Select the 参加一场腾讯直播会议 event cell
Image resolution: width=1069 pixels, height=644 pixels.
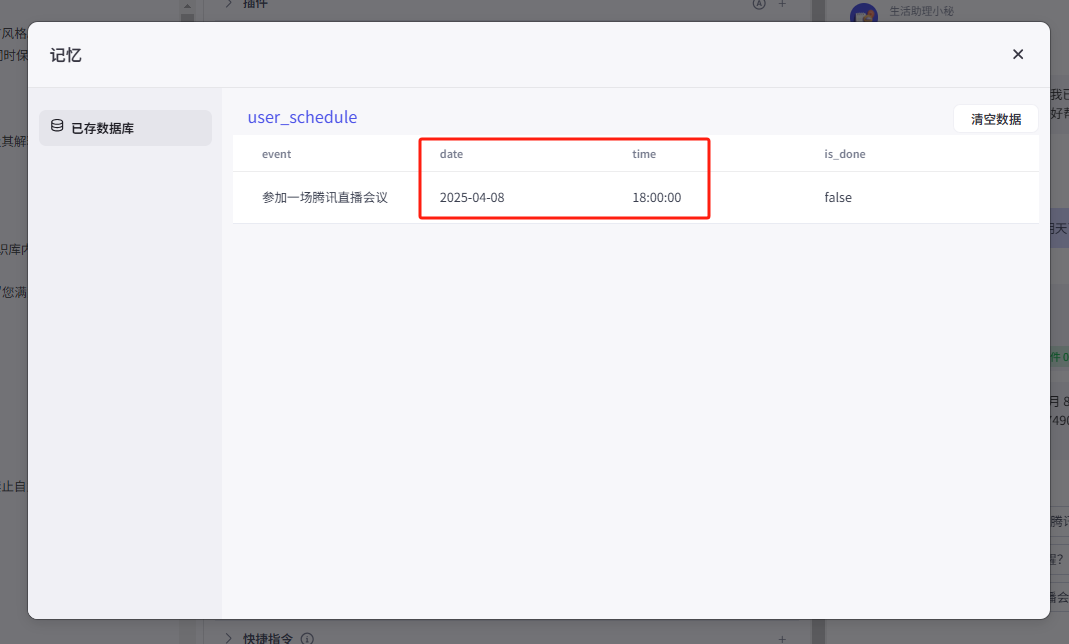coord(324,198)
